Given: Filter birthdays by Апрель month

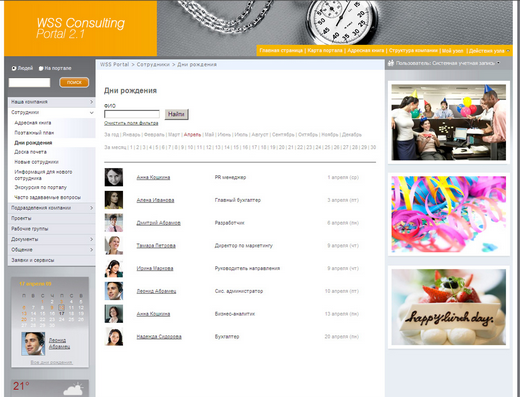Looking at the screenshot, I should point(192,135).
